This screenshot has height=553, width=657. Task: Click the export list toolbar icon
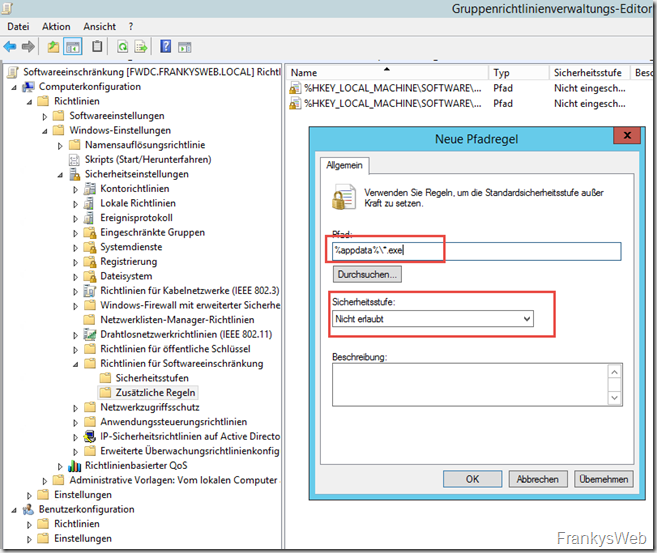click(141, 47)
